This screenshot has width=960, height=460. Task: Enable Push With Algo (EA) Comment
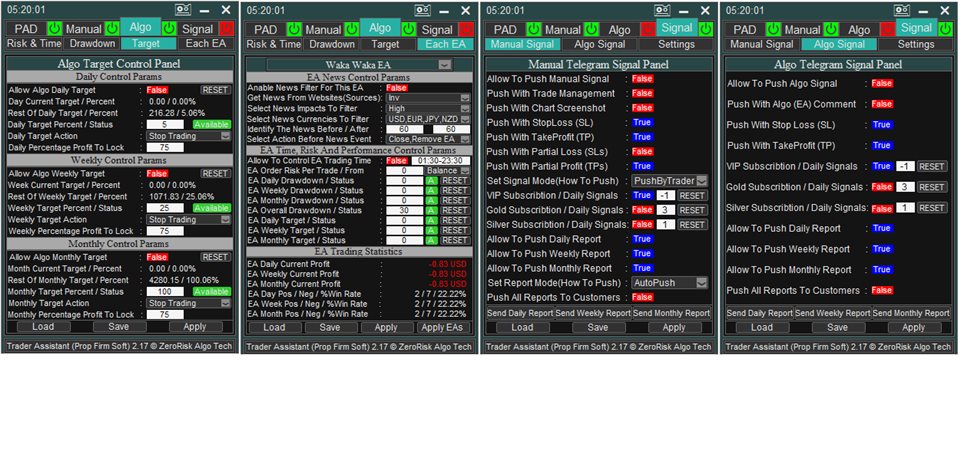click(x=881, y=104)
